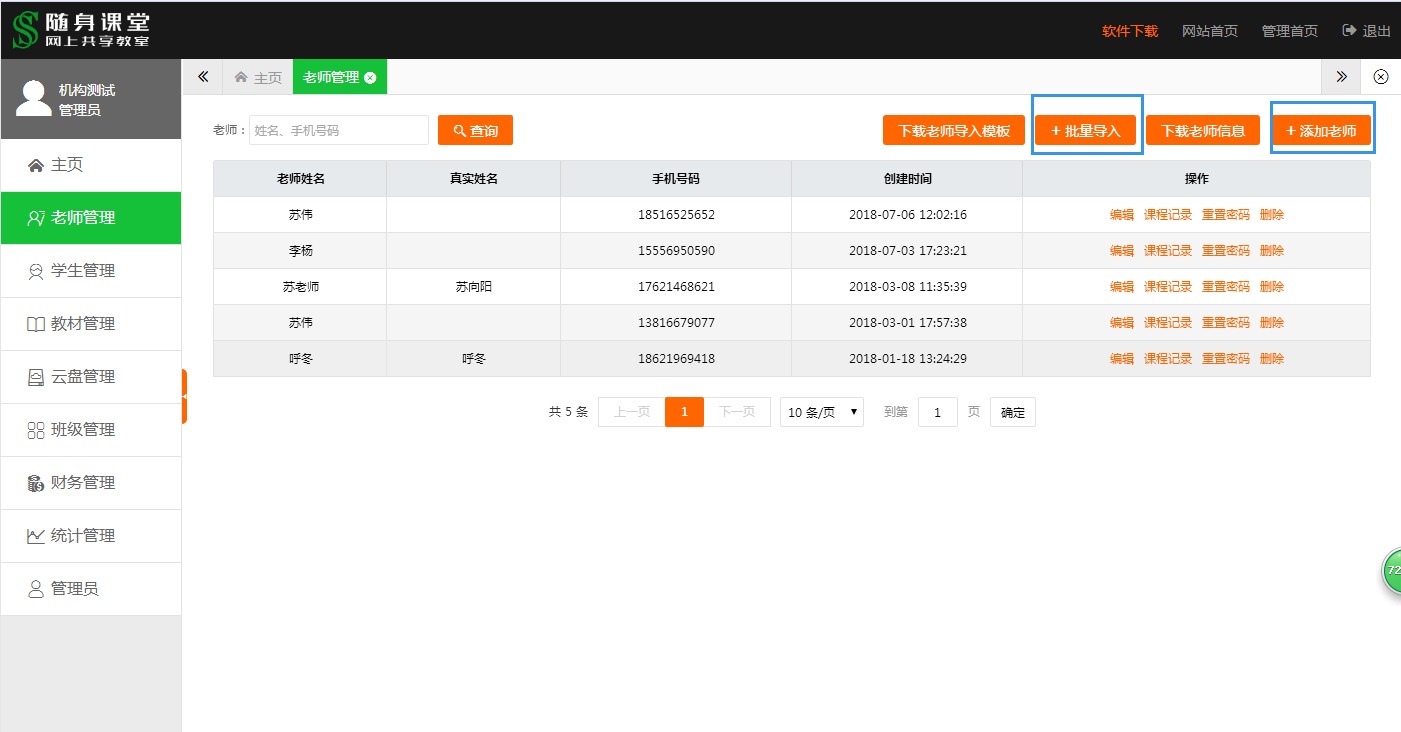Viewport: 1401px width, 732px height.
Task: Click the 查询 search button
Action: coord(475,131)
